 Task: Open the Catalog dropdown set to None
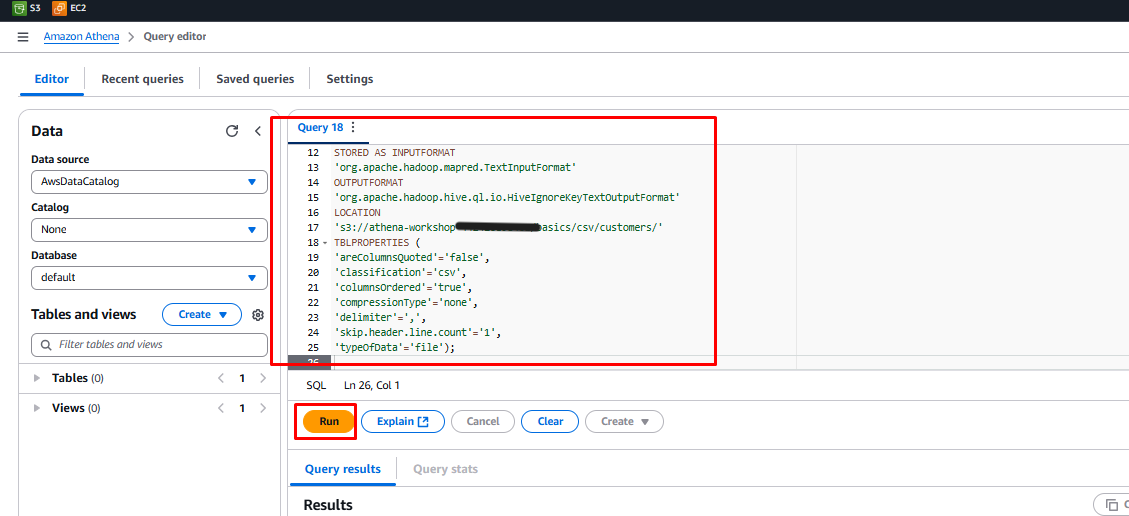149,230
